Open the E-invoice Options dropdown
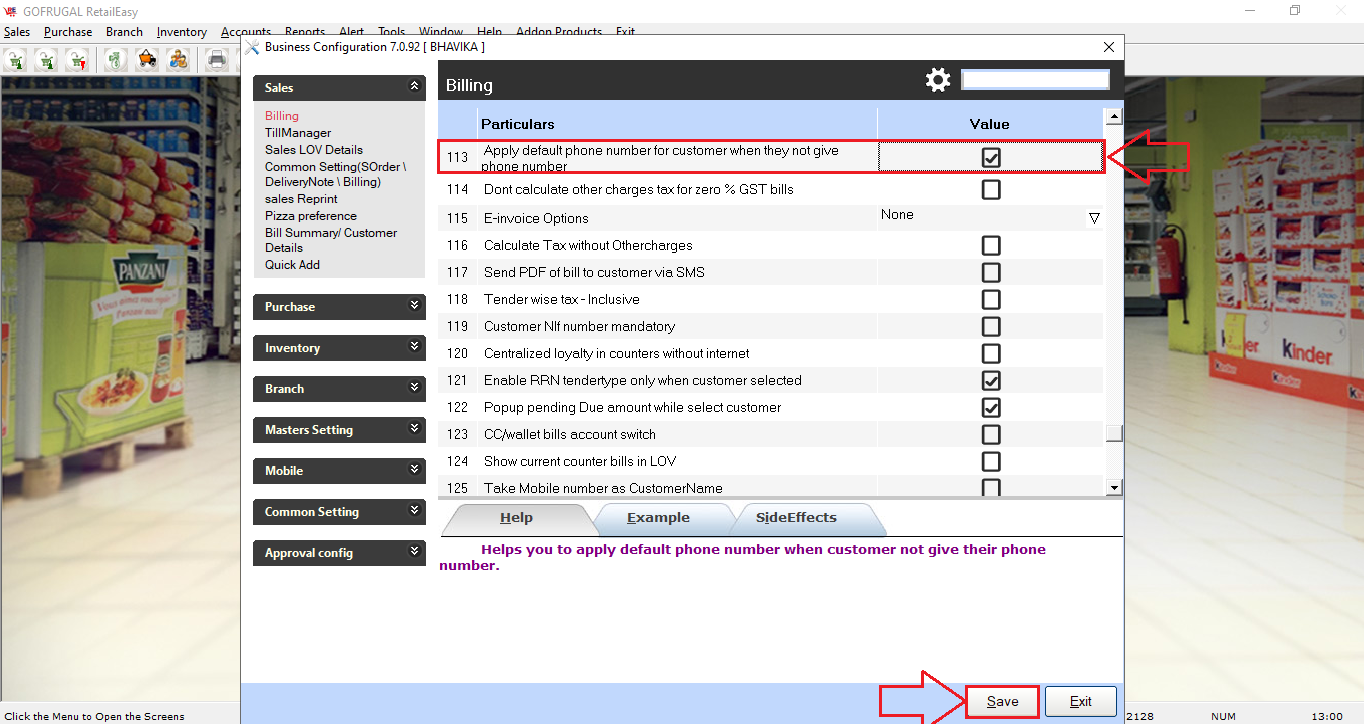The height and width of the screenshot is (724, 1364). [x=1094, y=218]
